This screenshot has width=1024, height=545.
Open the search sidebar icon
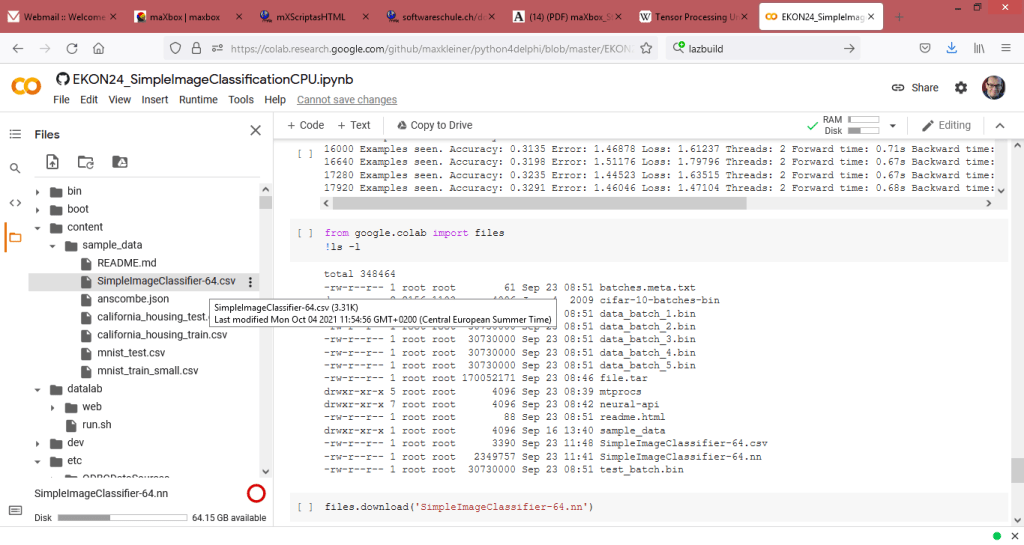click(x=15, y=168)
